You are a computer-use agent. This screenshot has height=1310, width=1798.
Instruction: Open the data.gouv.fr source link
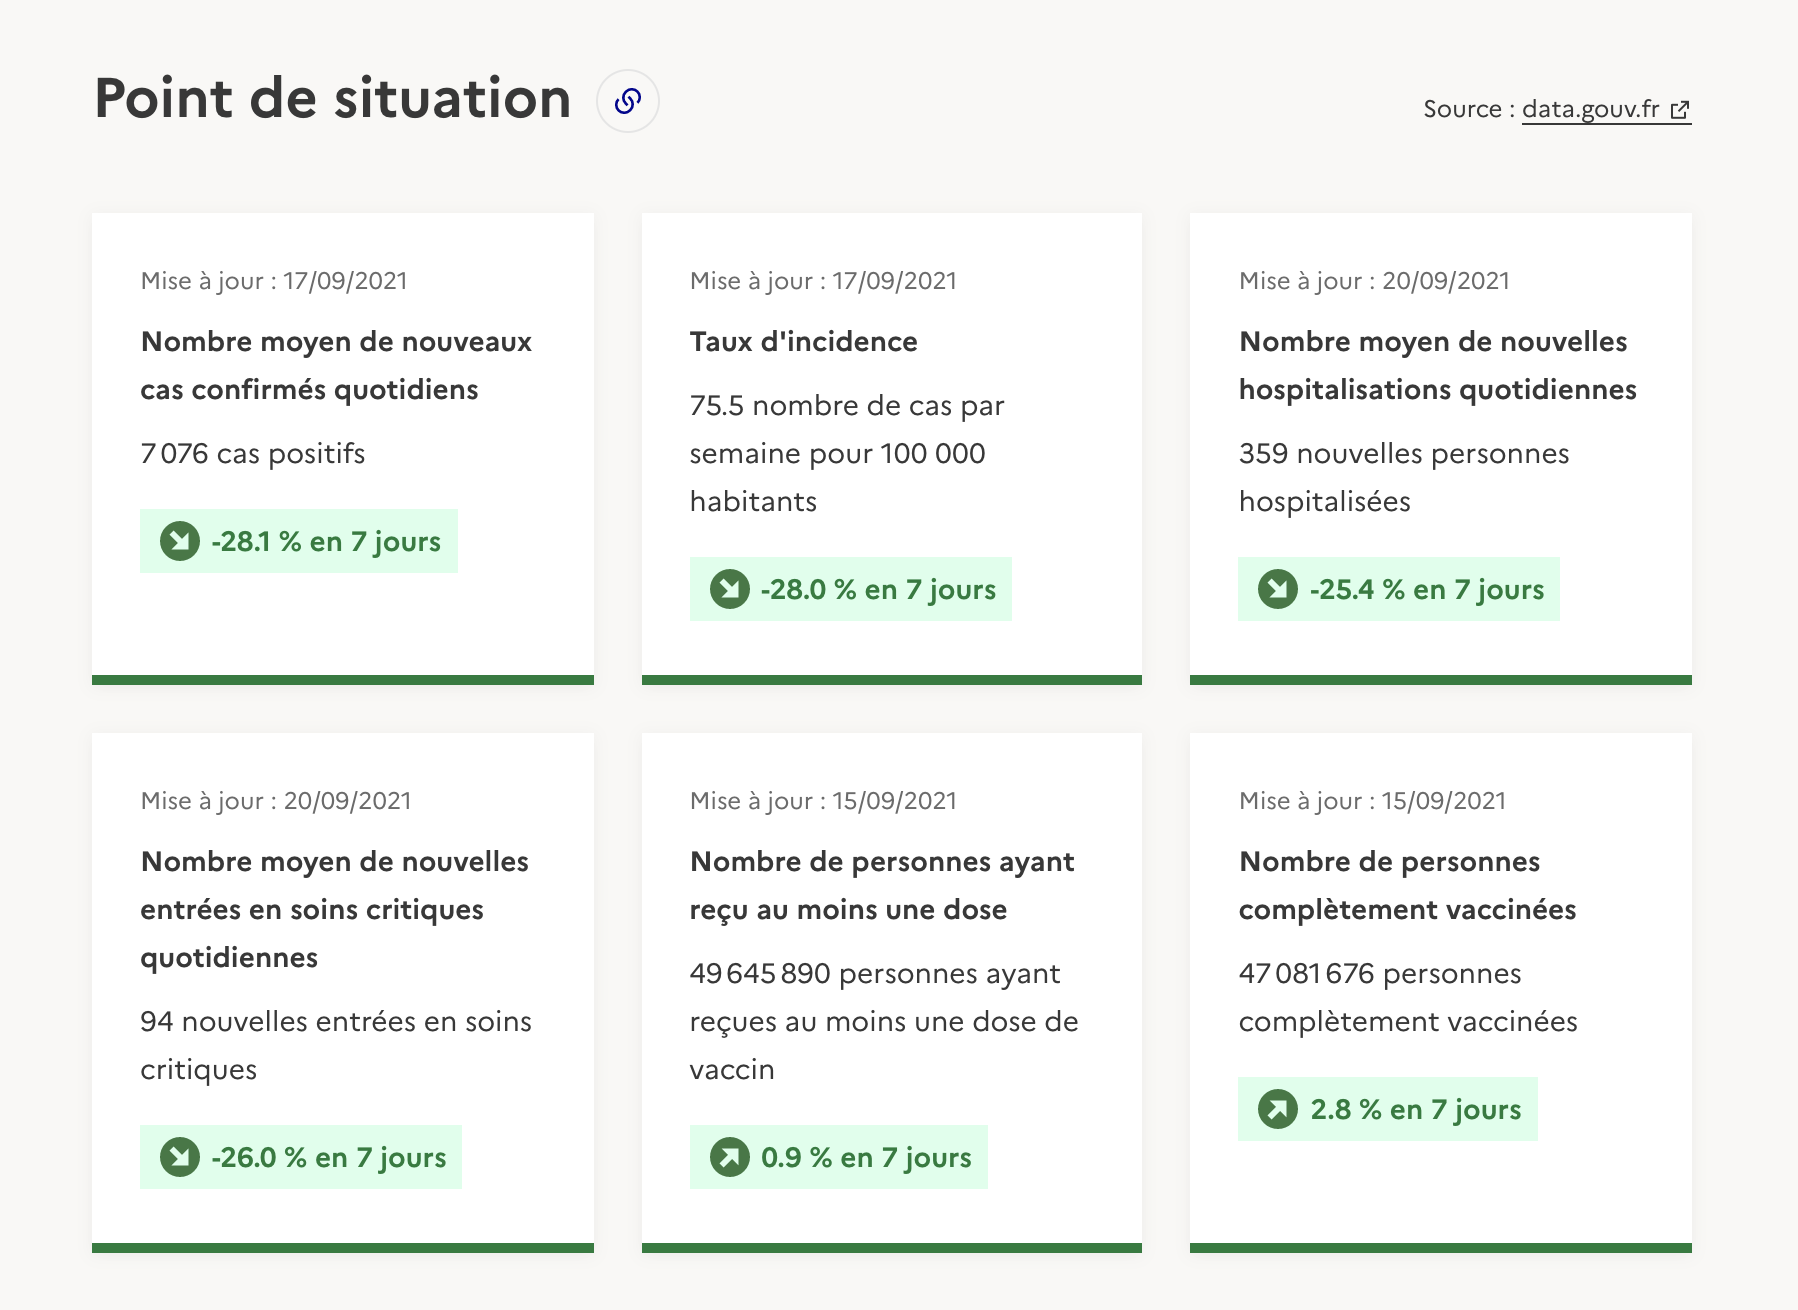point(1606,109)
